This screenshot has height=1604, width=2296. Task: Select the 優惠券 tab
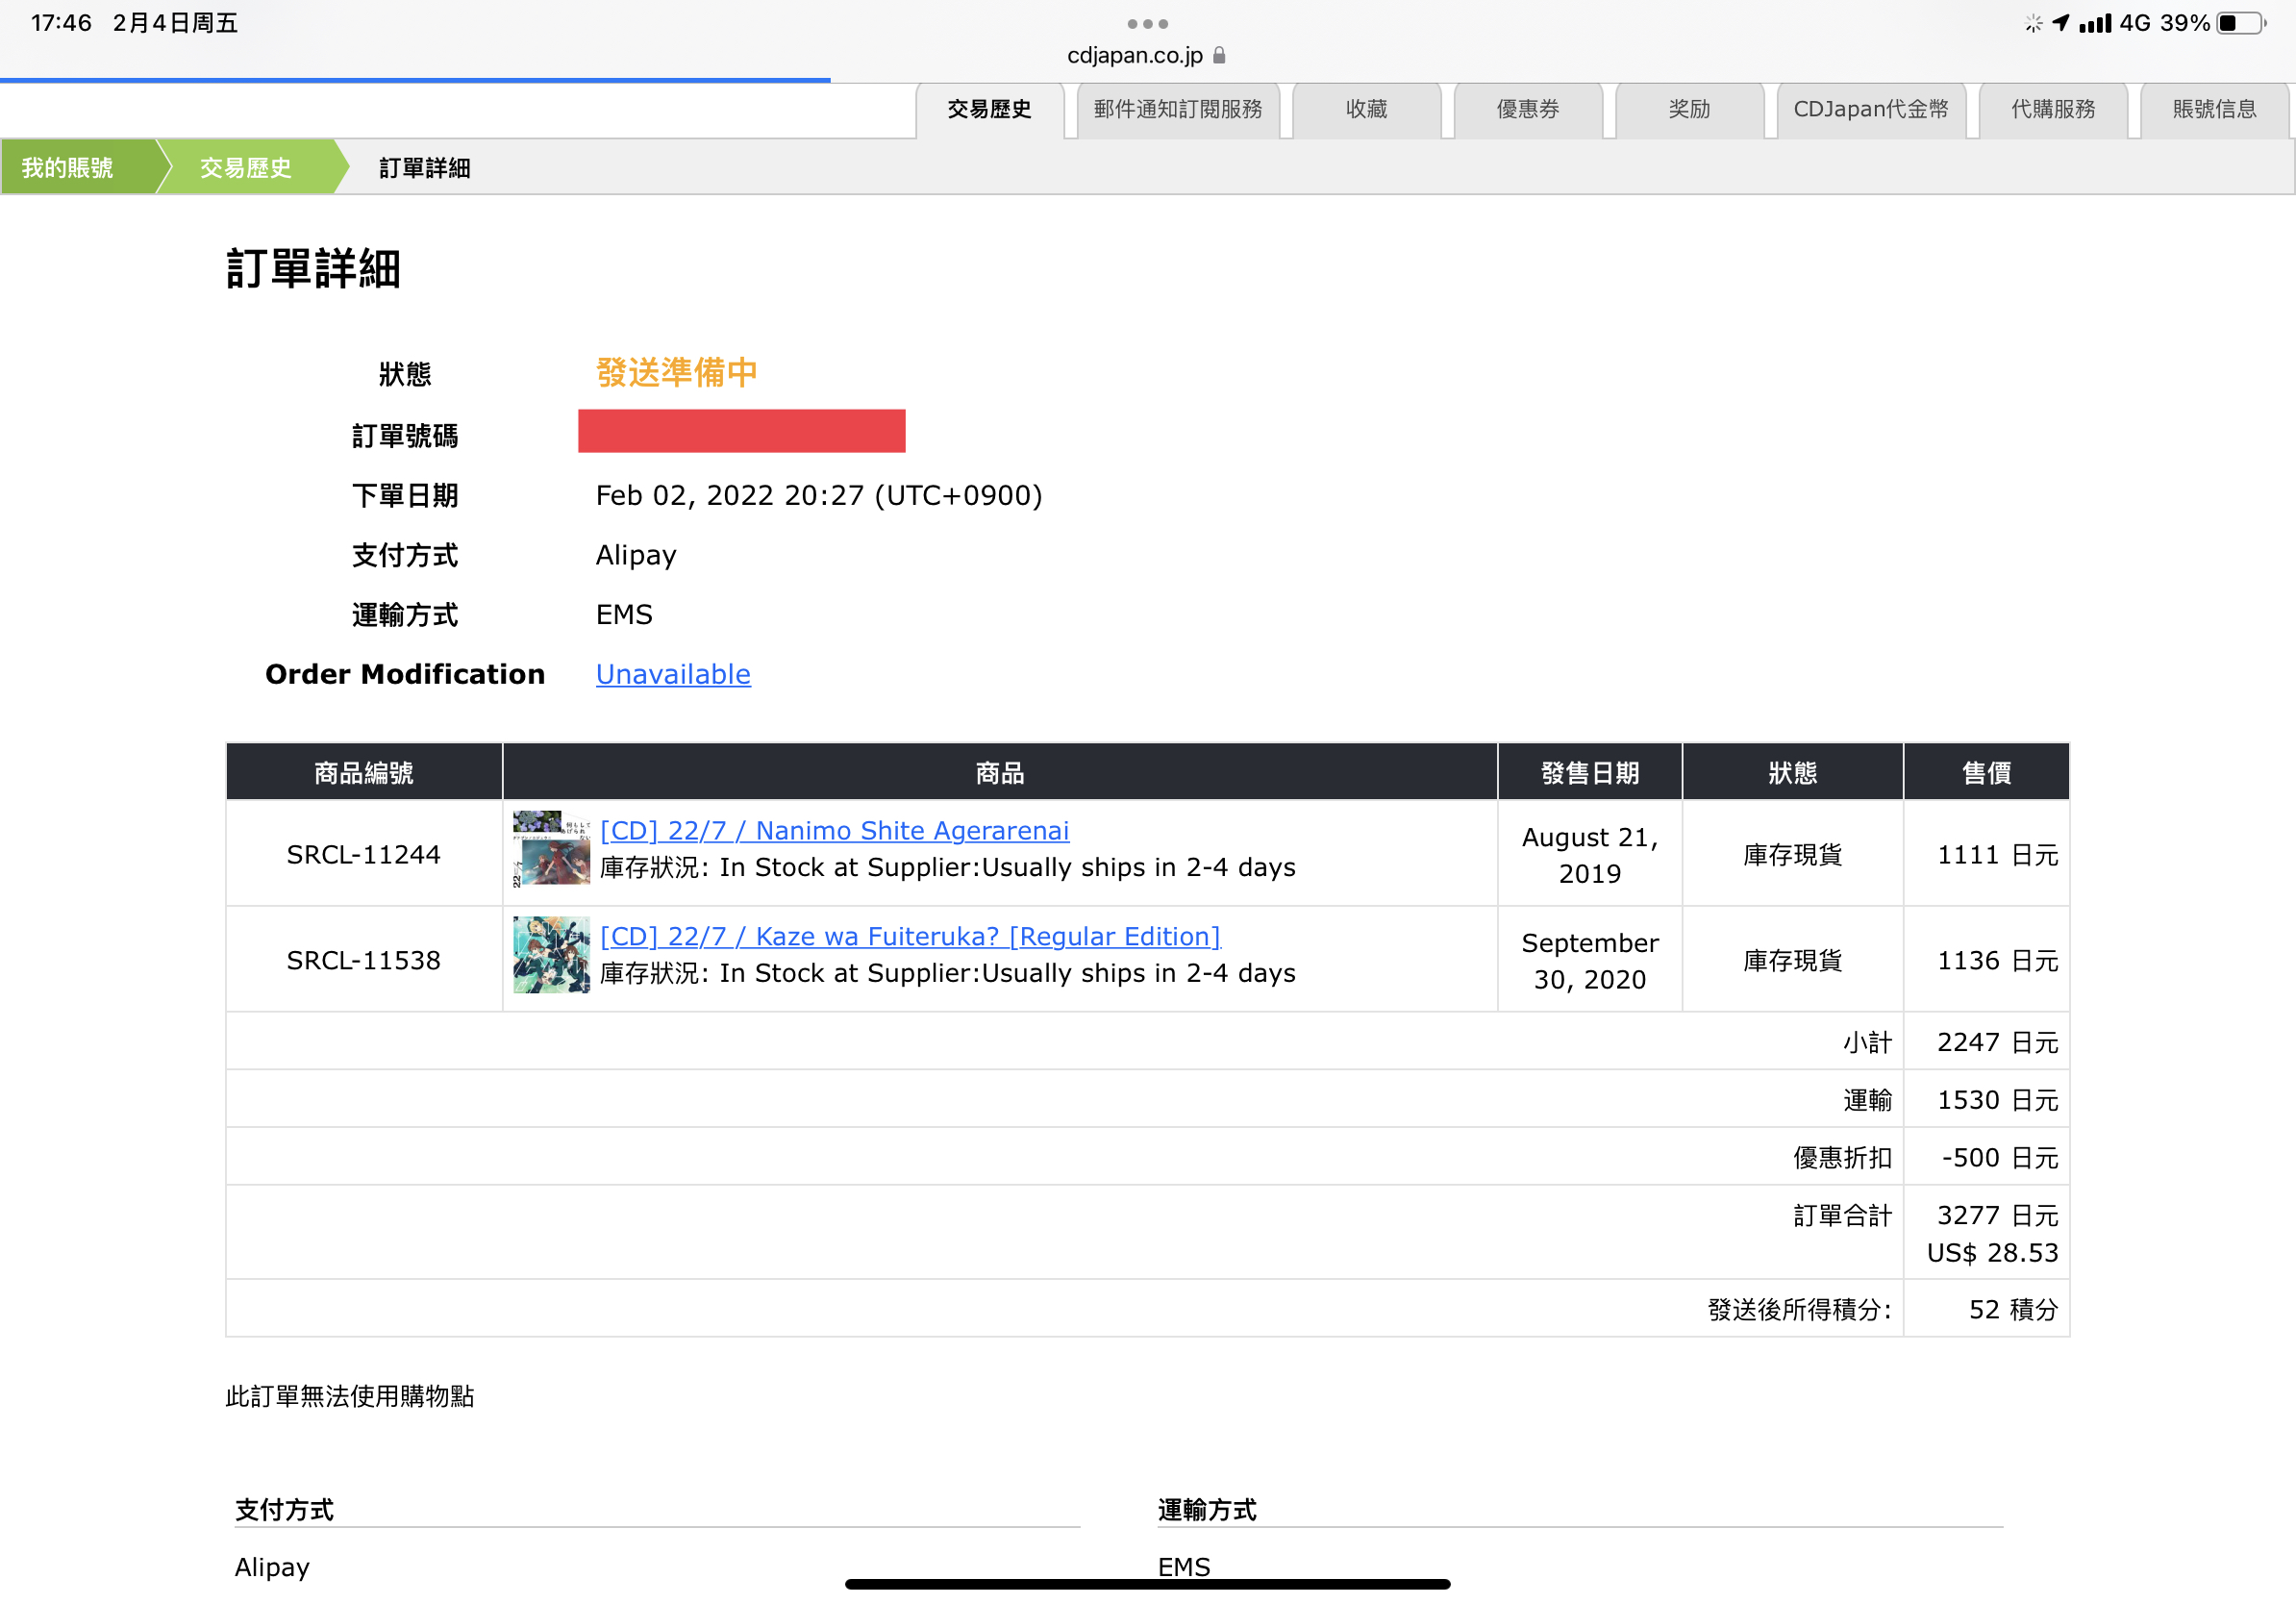point(1527,109)
